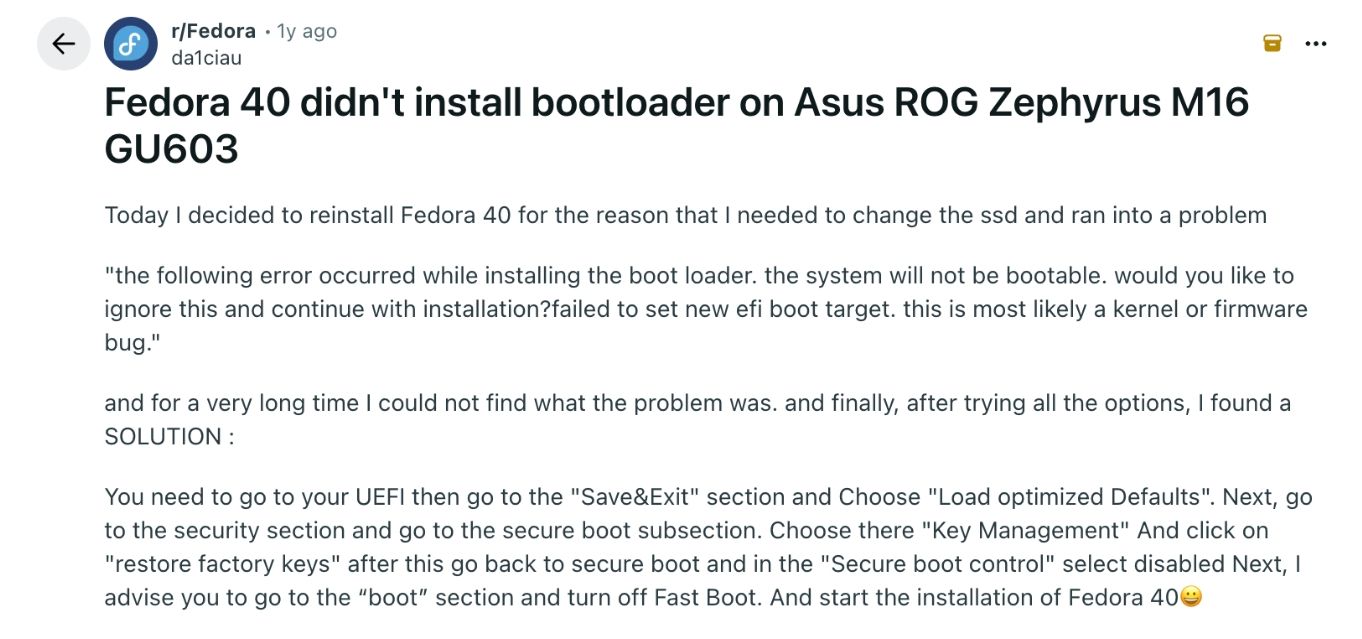Open the three-dot more options menu
Screen dimensions: 1362x639
point(1316,43)
